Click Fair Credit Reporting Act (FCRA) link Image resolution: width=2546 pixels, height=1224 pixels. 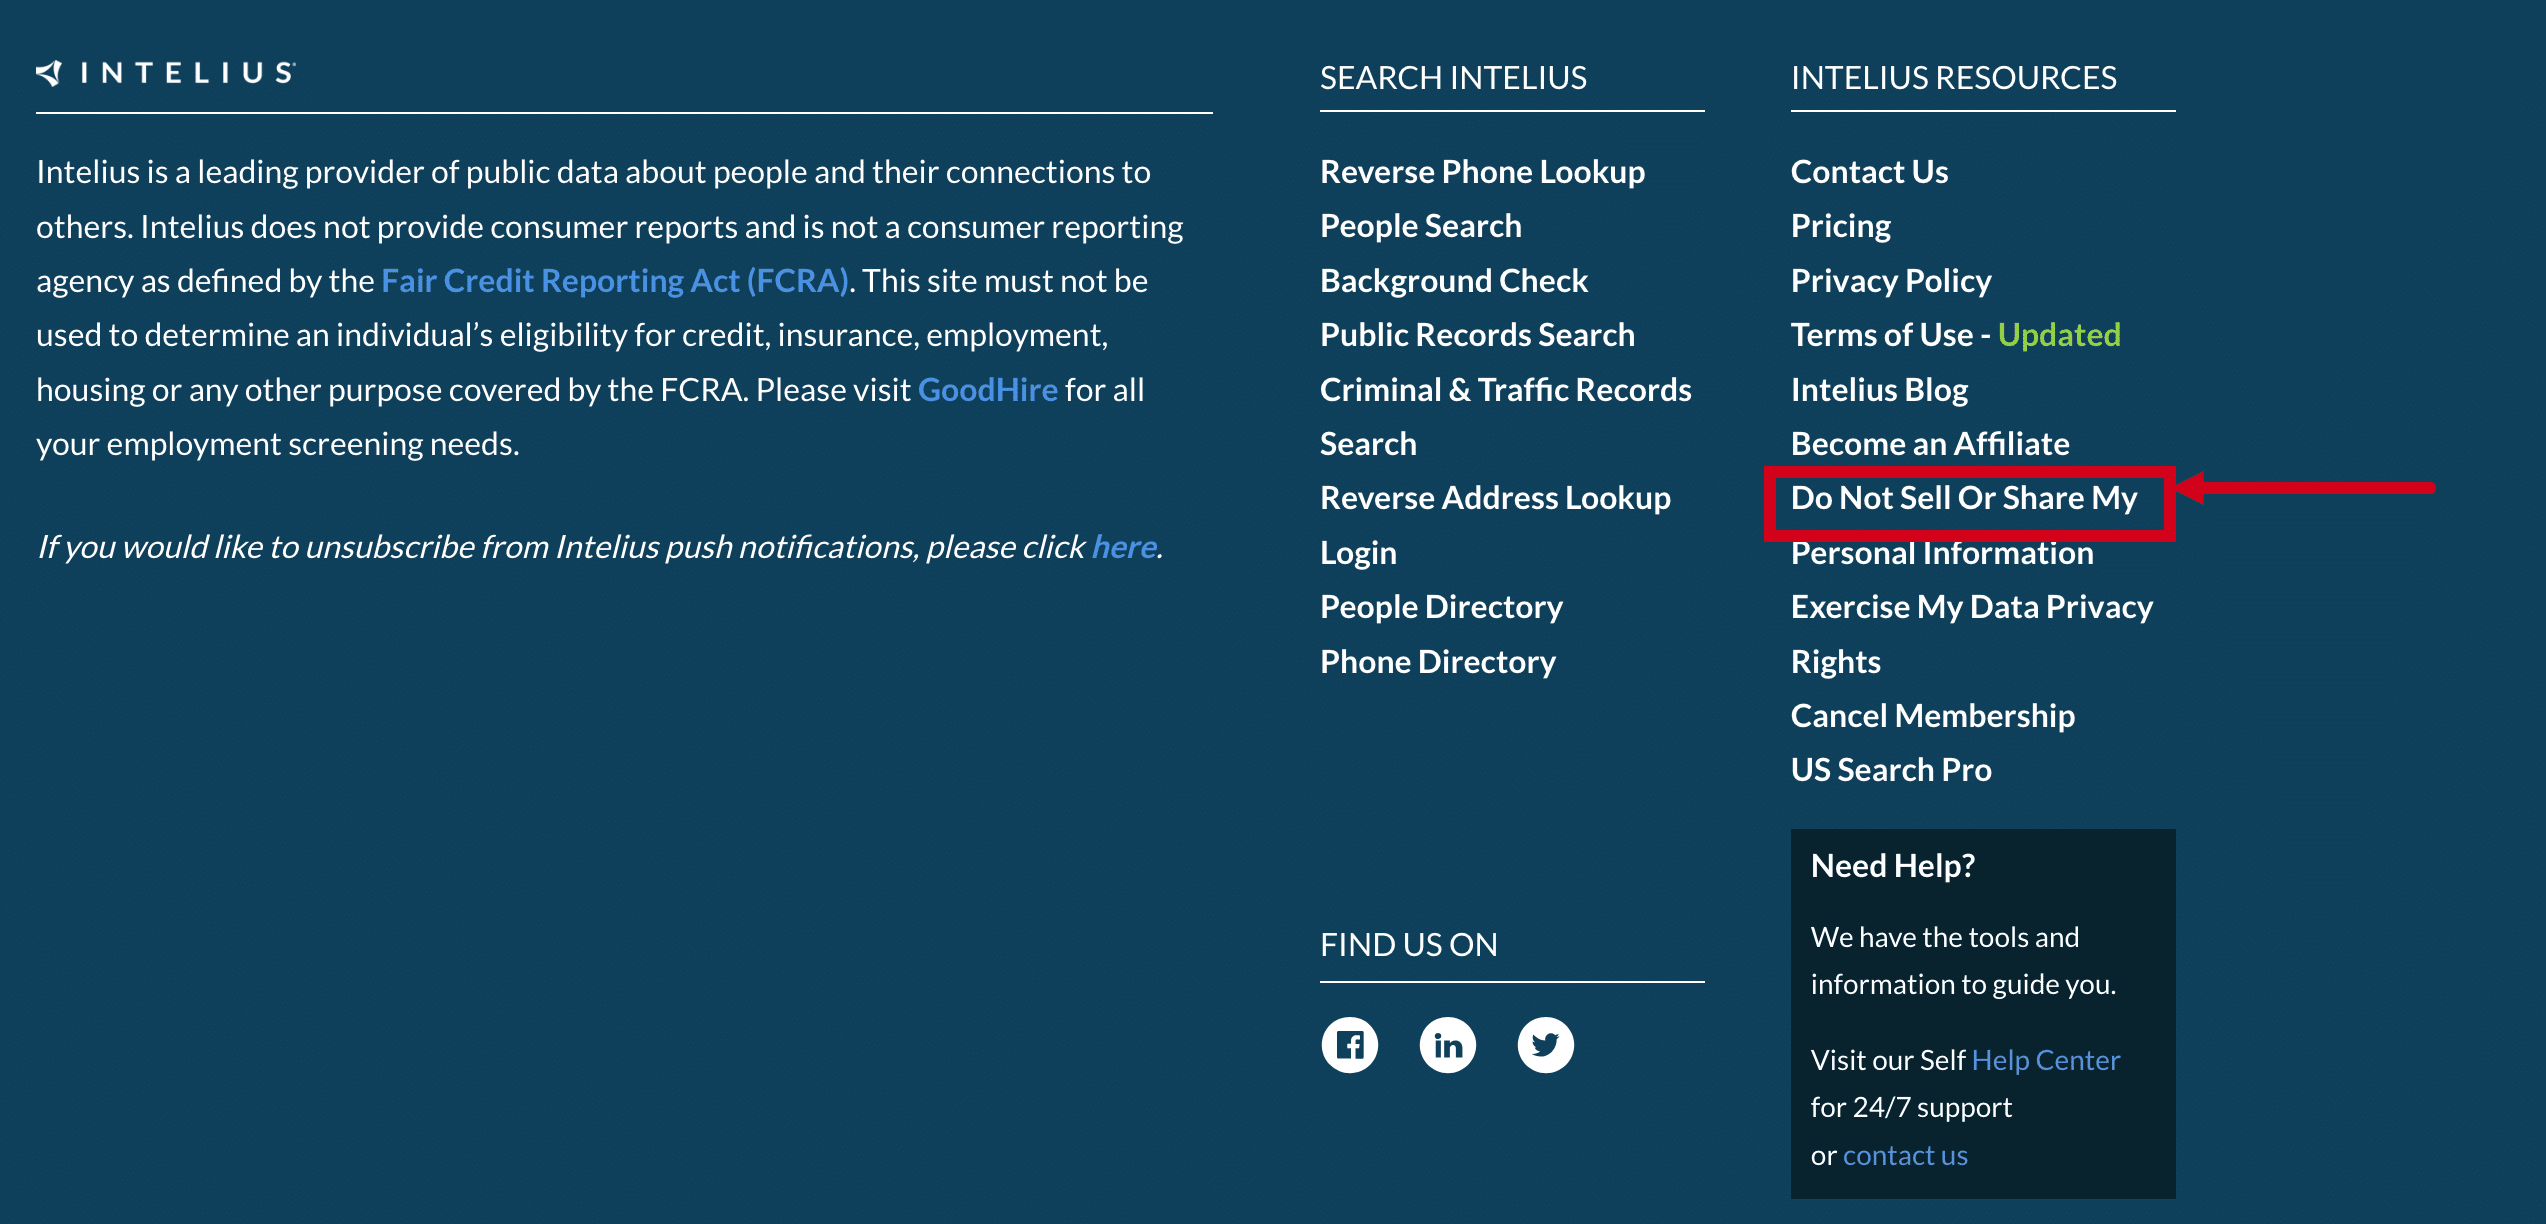[x=614, y=281]
